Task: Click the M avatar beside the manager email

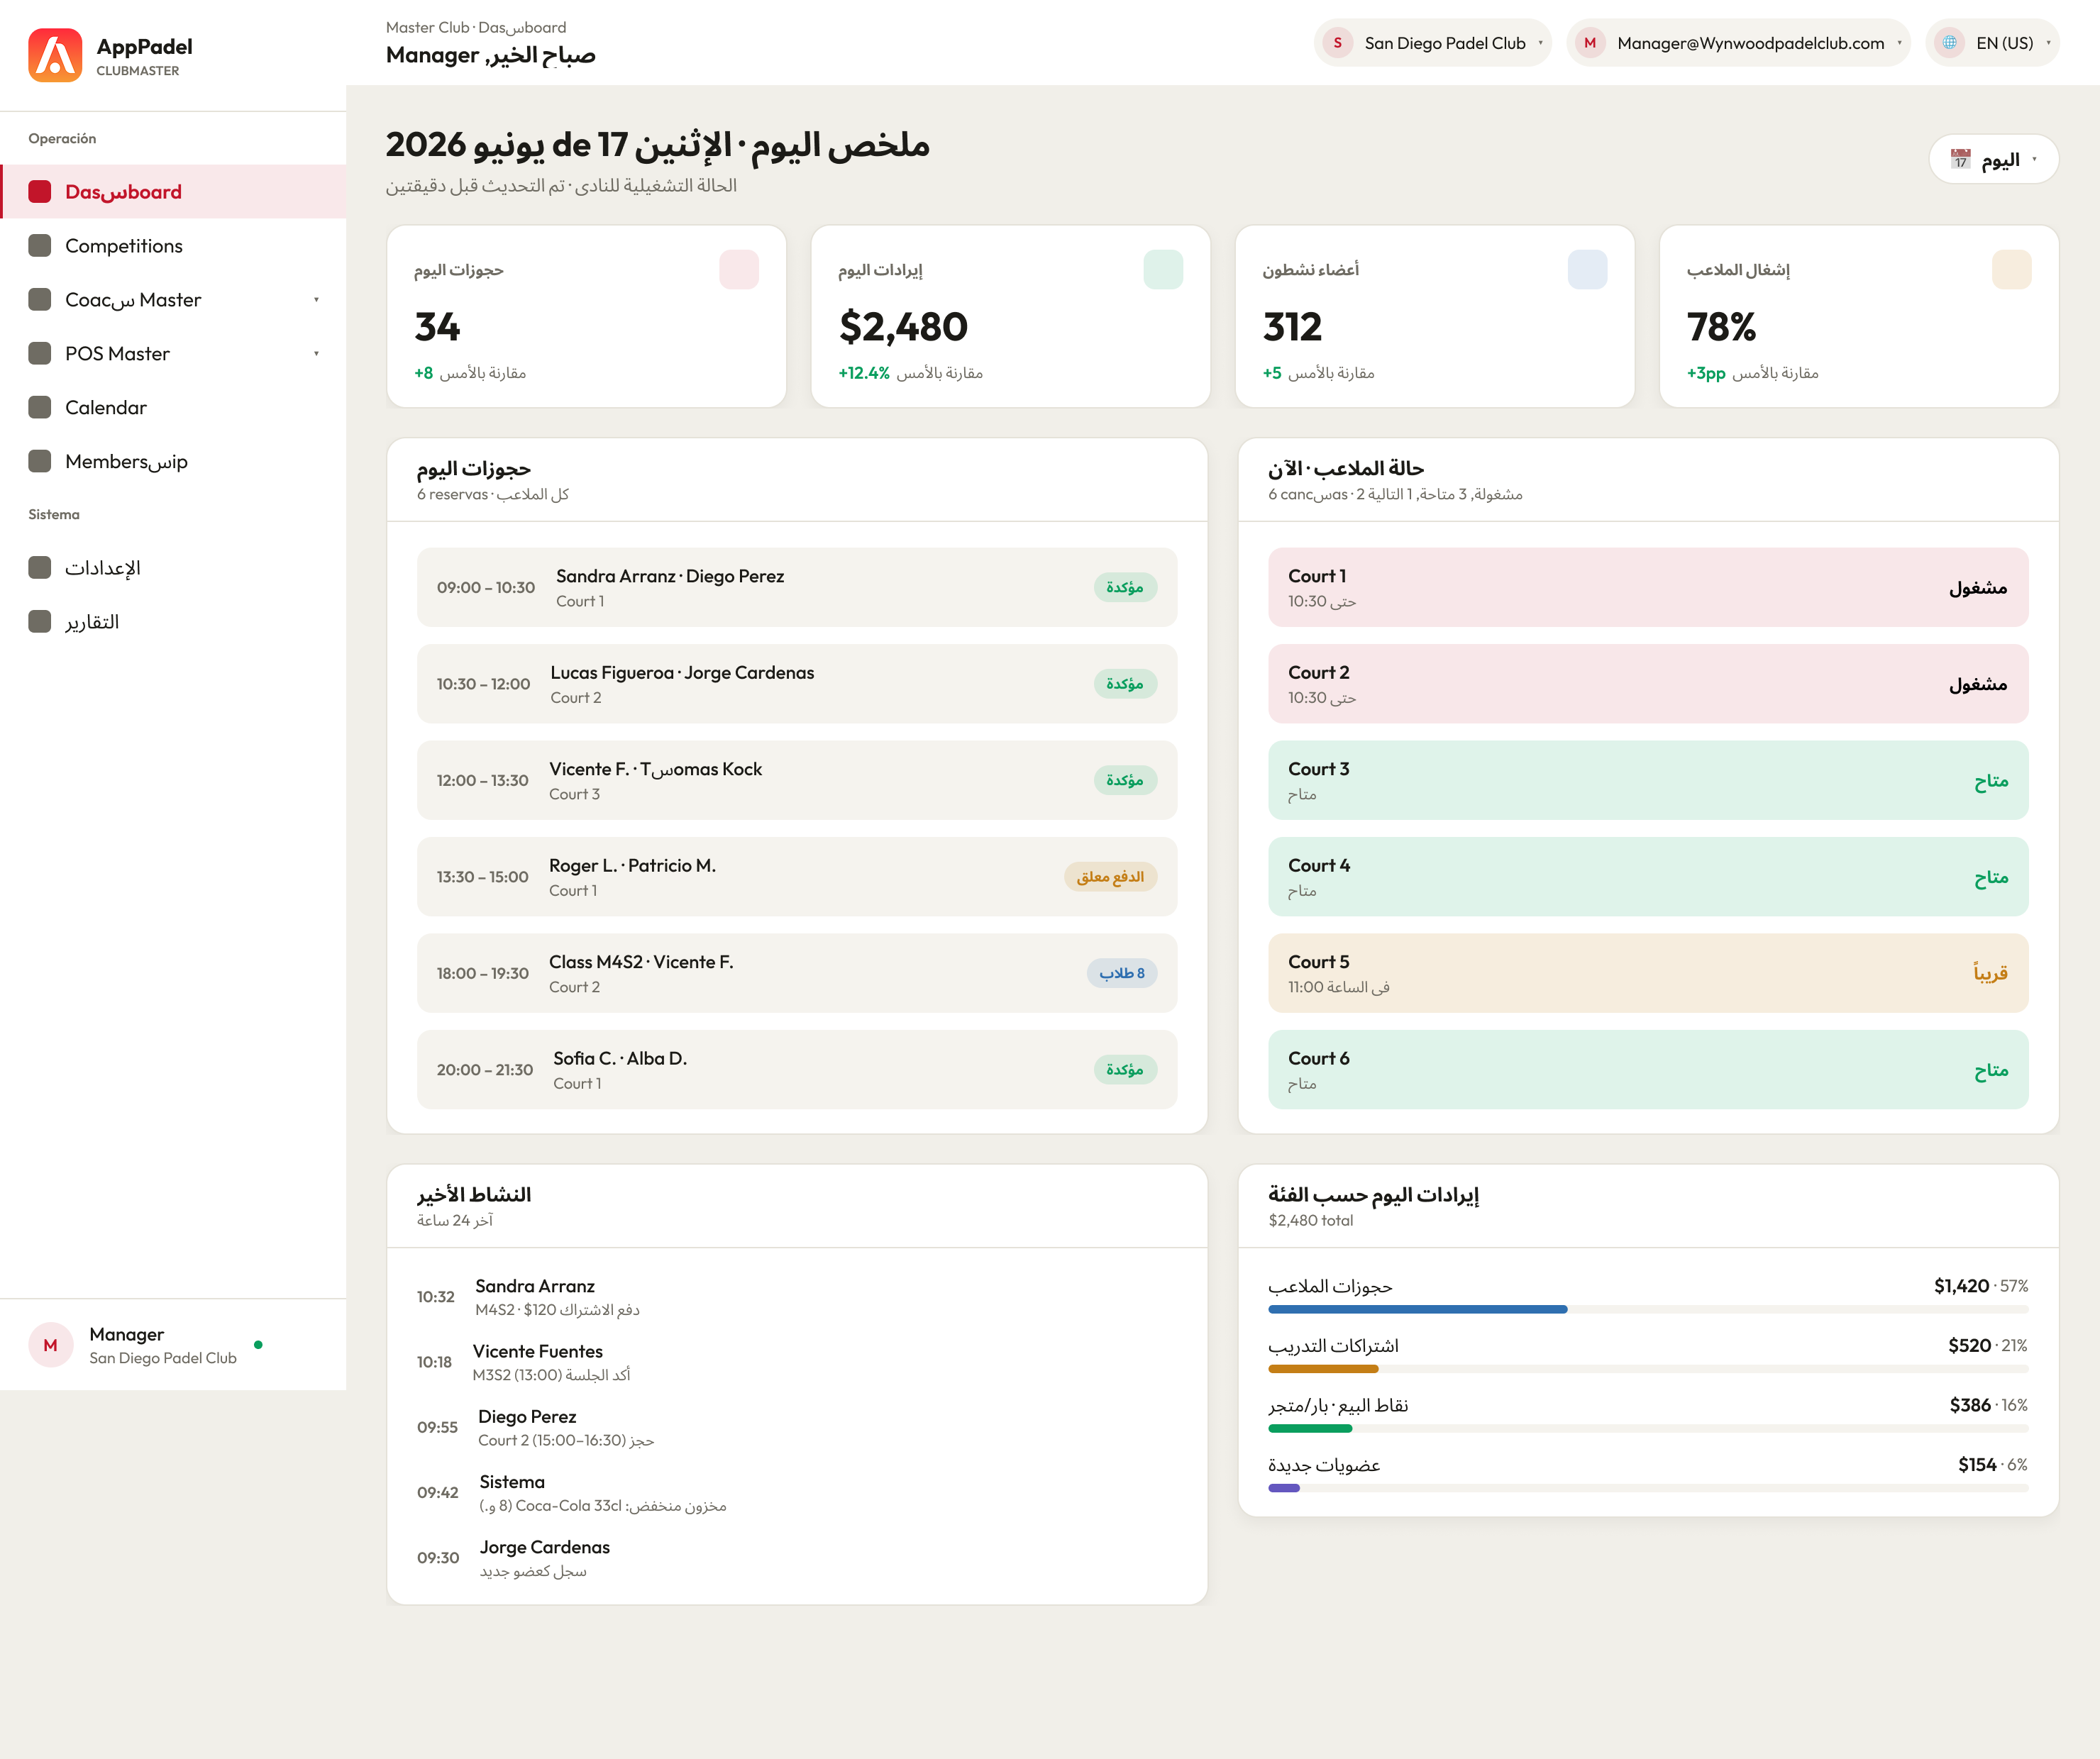Action: tap(1590, 43)
